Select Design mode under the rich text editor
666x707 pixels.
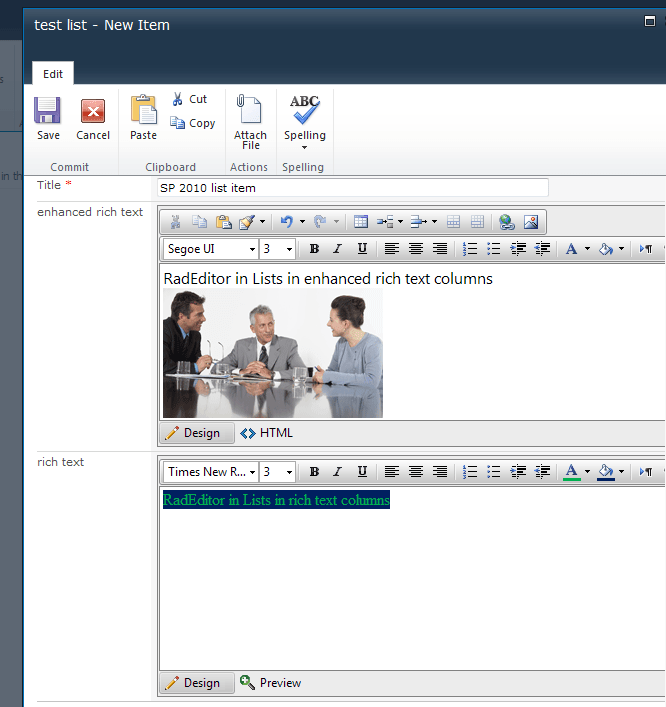tap(197, 683)
